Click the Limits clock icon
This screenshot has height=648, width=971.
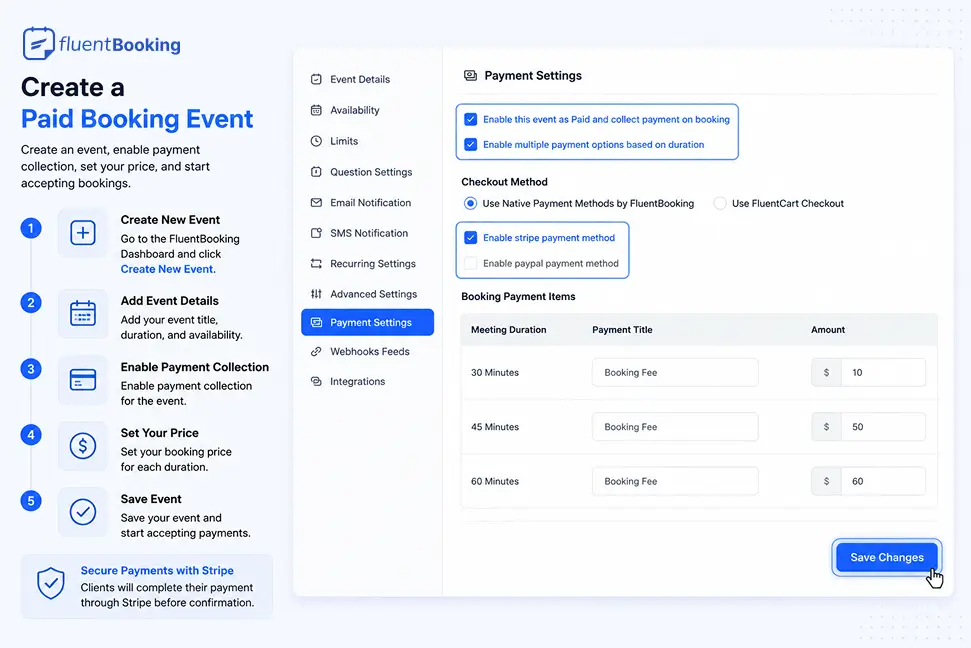pyautogui.click(x=316, y=141)
